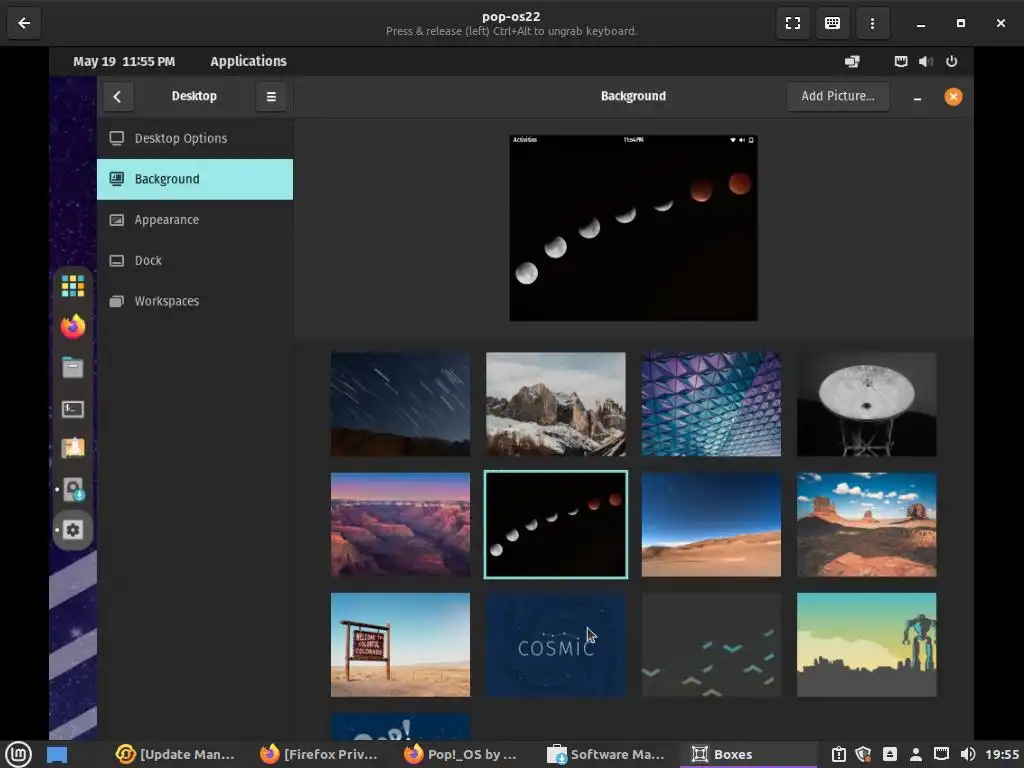
Task: Choose the robot skyline wallpaper
Action: [867, 645]
